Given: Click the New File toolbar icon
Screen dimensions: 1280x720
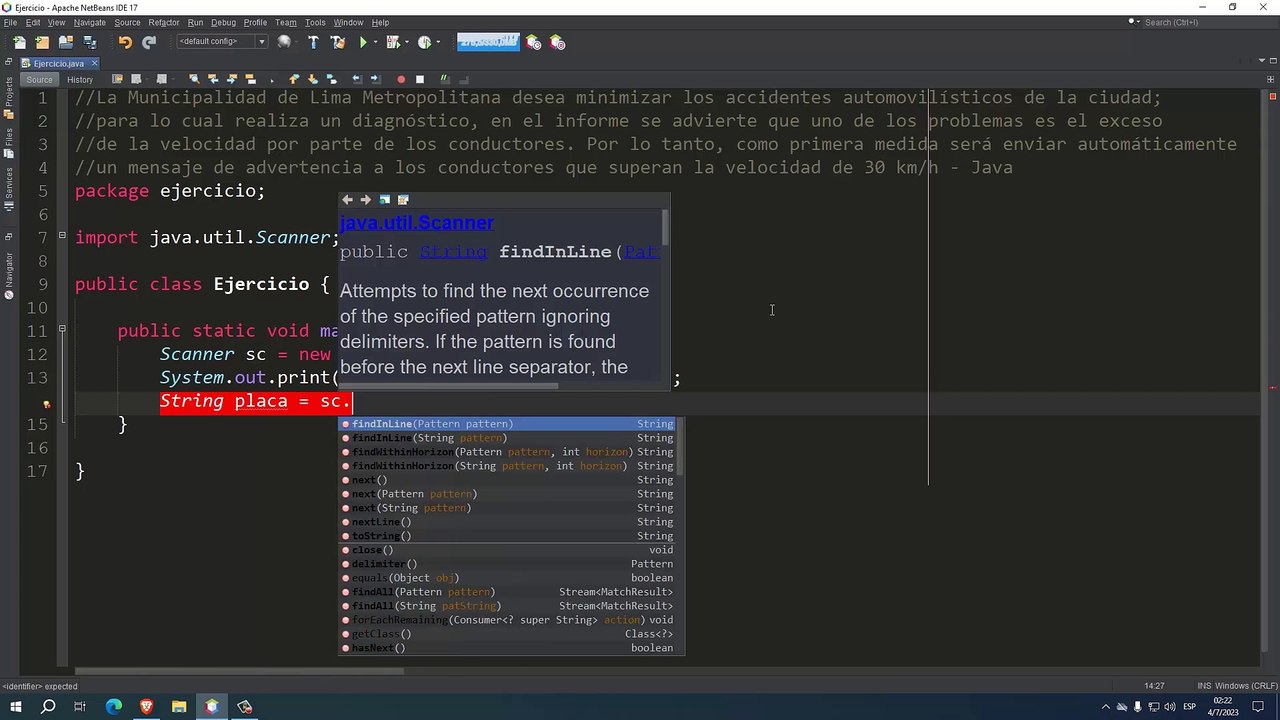Looking at the screenshot, I should point(19,42).
